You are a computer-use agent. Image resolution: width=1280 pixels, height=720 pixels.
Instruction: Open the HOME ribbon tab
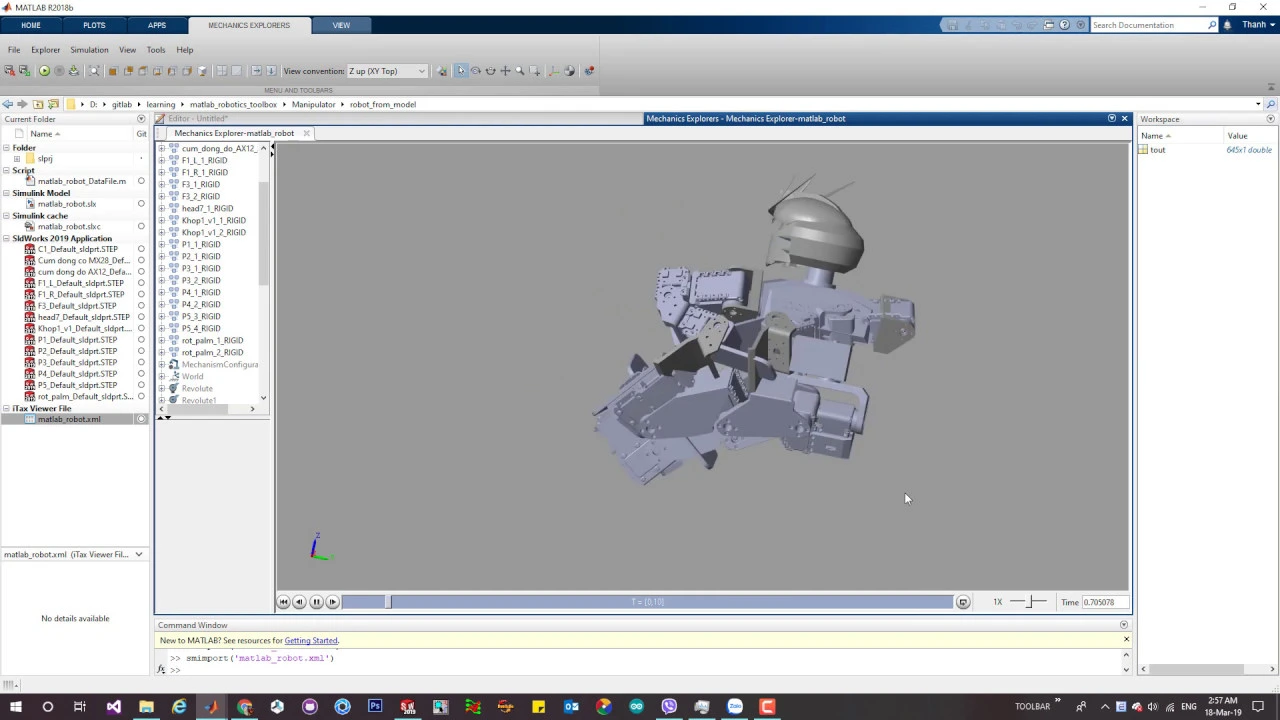31,25
